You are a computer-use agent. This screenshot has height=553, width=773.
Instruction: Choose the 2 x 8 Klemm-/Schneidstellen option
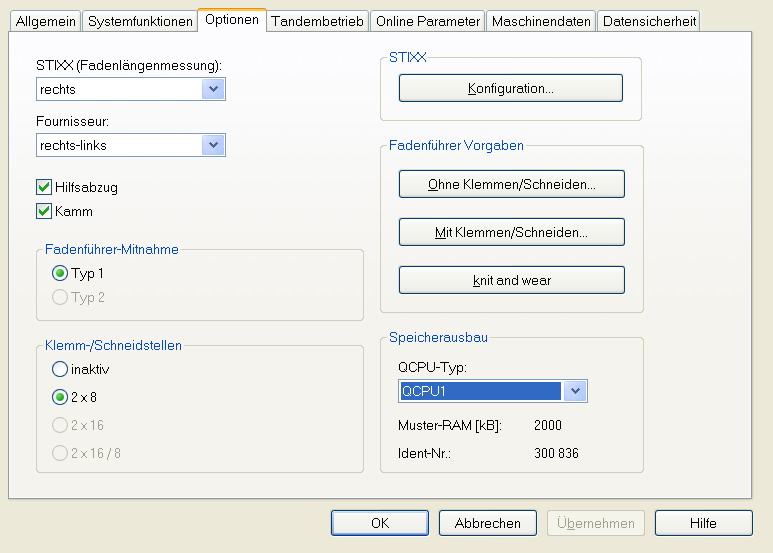[x=60, y=397]
